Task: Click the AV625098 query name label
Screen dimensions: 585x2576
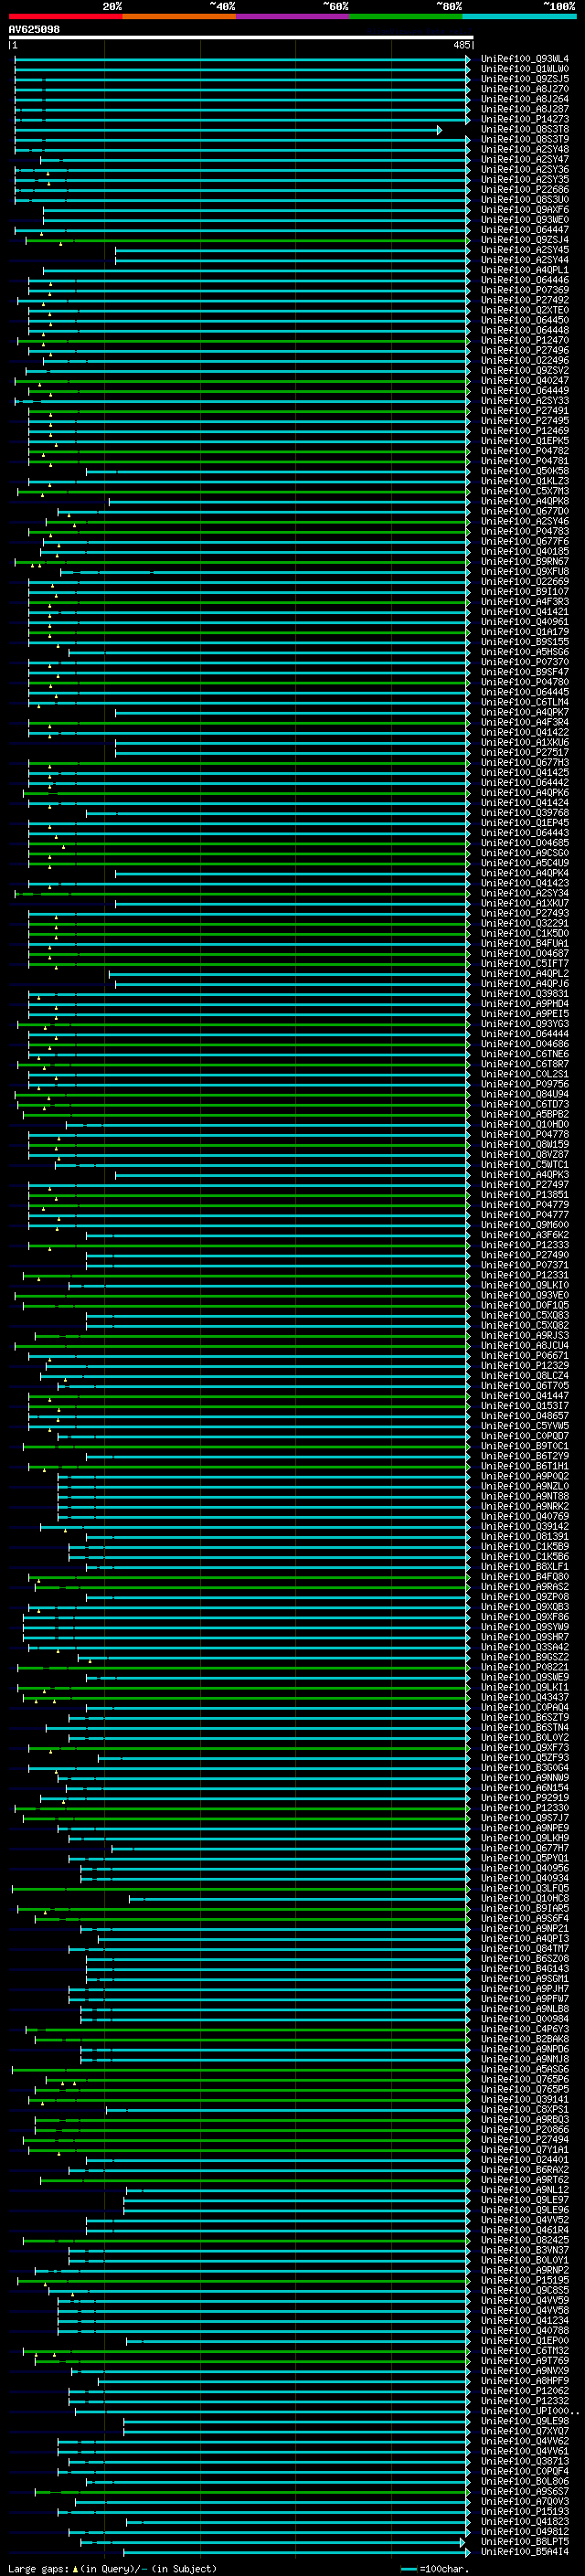Action: tap(34, 29)
